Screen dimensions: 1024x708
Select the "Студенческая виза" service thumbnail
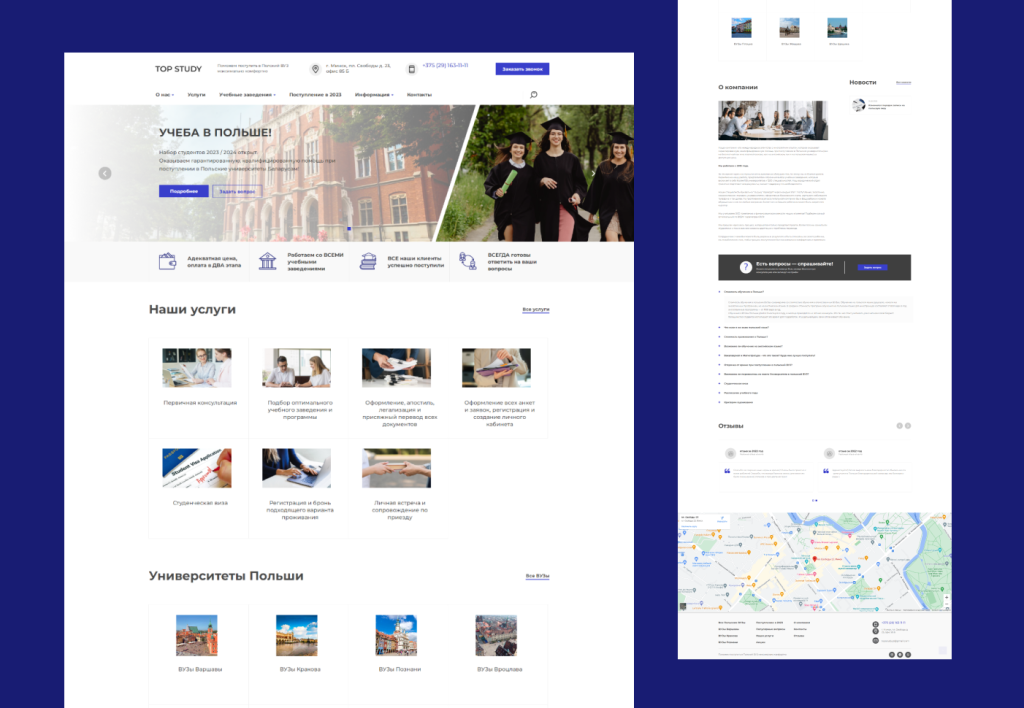pos(197,468)
